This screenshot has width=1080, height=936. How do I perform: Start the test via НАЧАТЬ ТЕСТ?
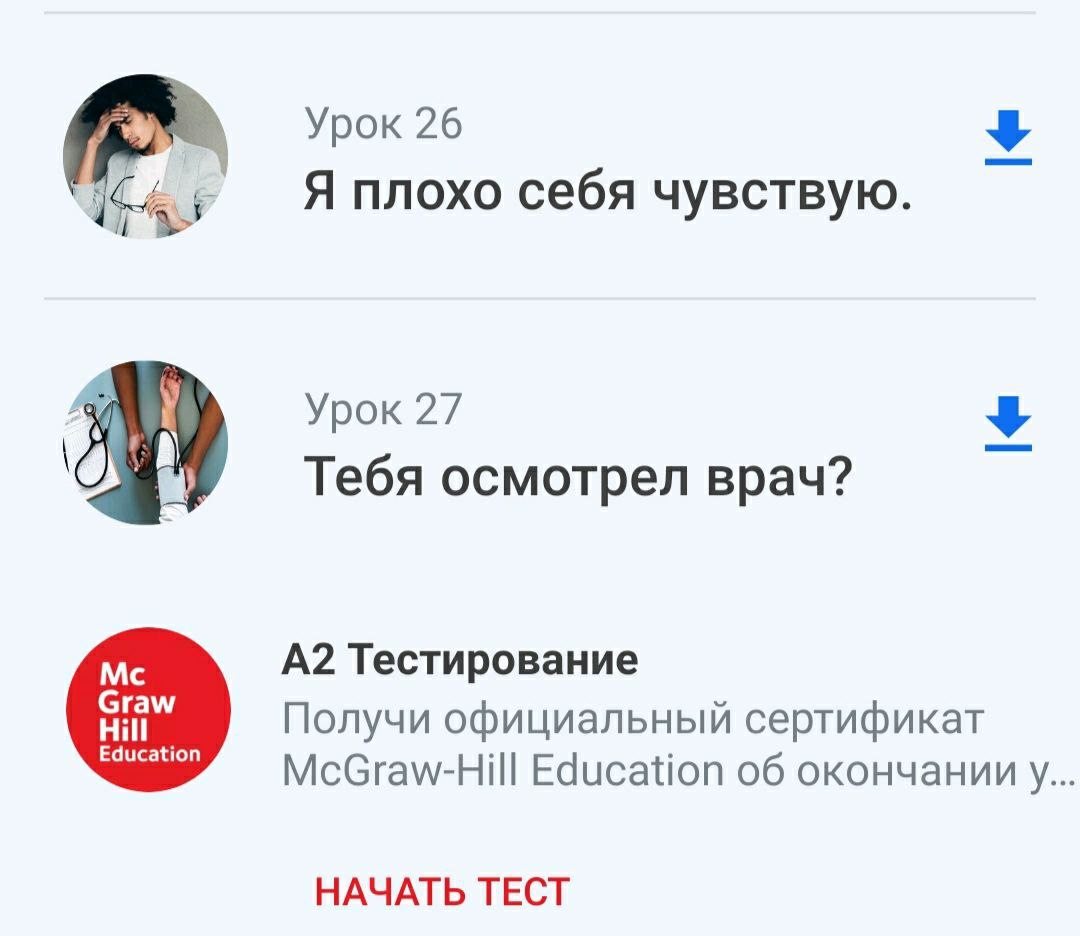(442, 891)
